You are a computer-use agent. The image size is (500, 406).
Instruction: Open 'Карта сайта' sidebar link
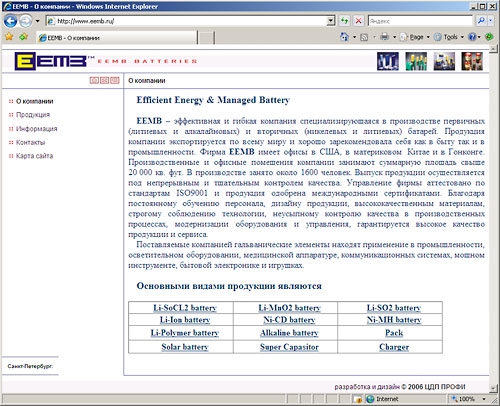pyautogui.click(x=34, y=156)
